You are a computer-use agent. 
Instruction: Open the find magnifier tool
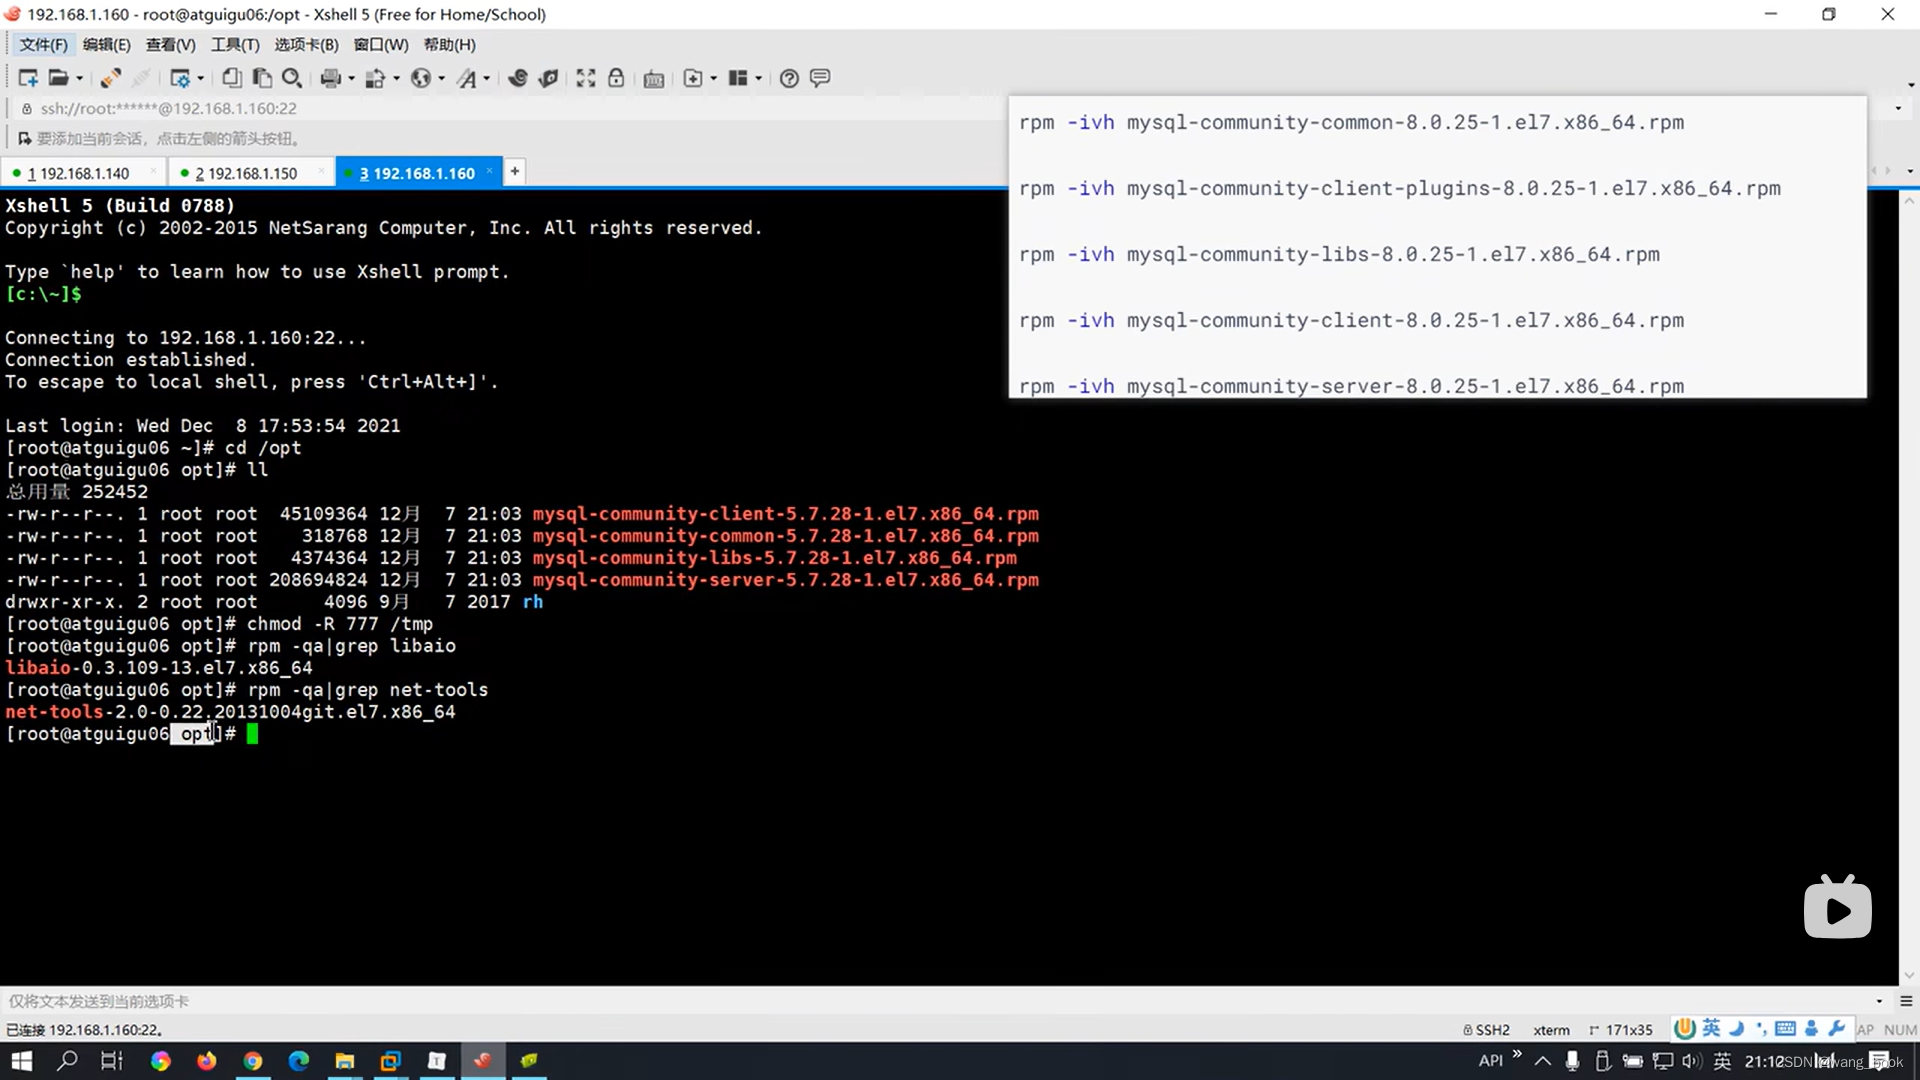point(292,78)
